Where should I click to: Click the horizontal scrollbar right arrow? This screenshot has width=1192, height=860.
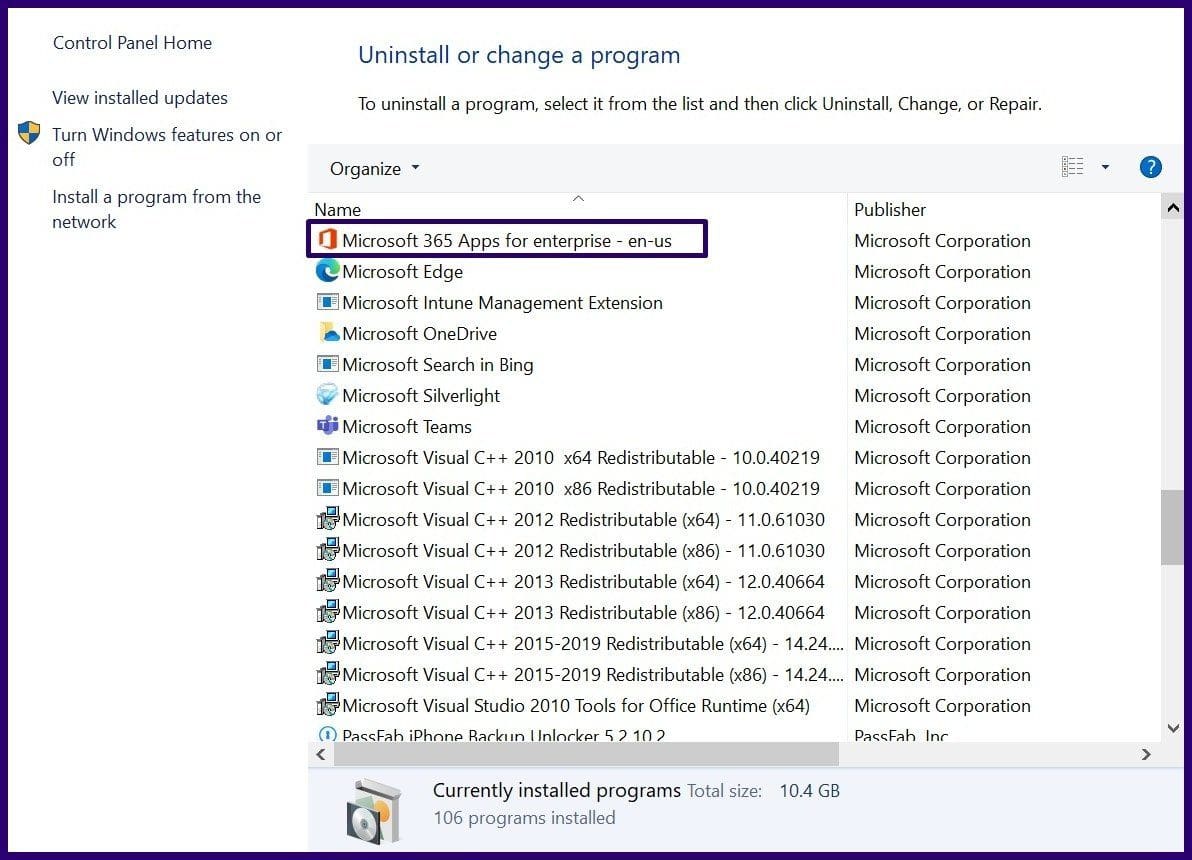[x=1146, y=754]
